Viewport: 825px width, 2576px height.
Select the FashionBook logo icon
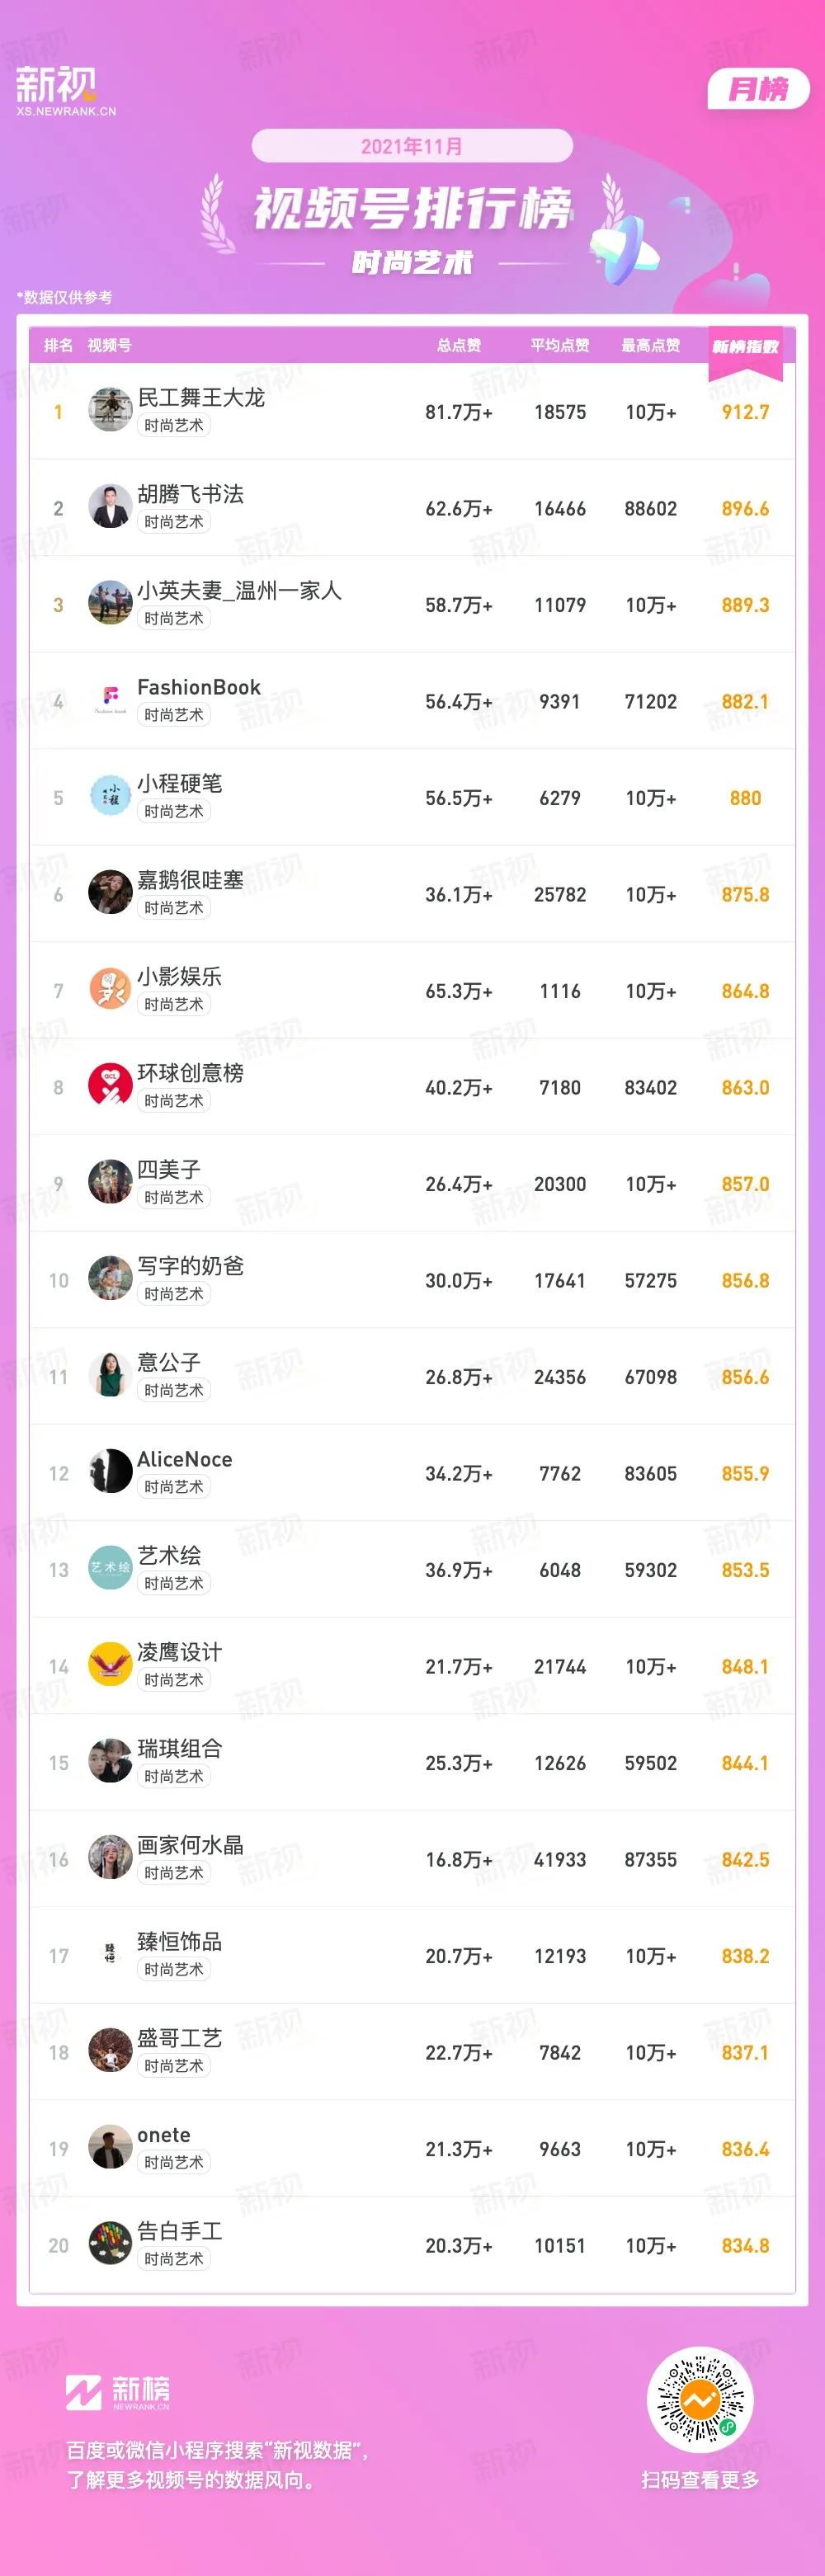pyautogui.click(x=110, y=699)
